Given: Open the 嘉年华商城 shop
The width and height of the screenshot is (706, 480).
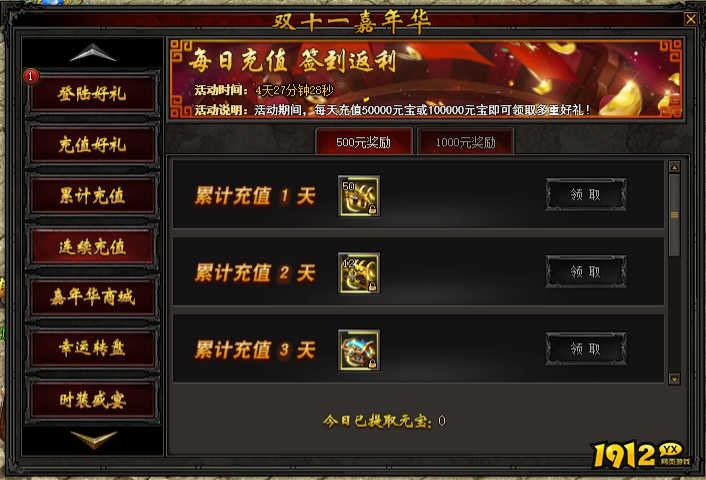Looking at the screenshot, I should 93,297.
